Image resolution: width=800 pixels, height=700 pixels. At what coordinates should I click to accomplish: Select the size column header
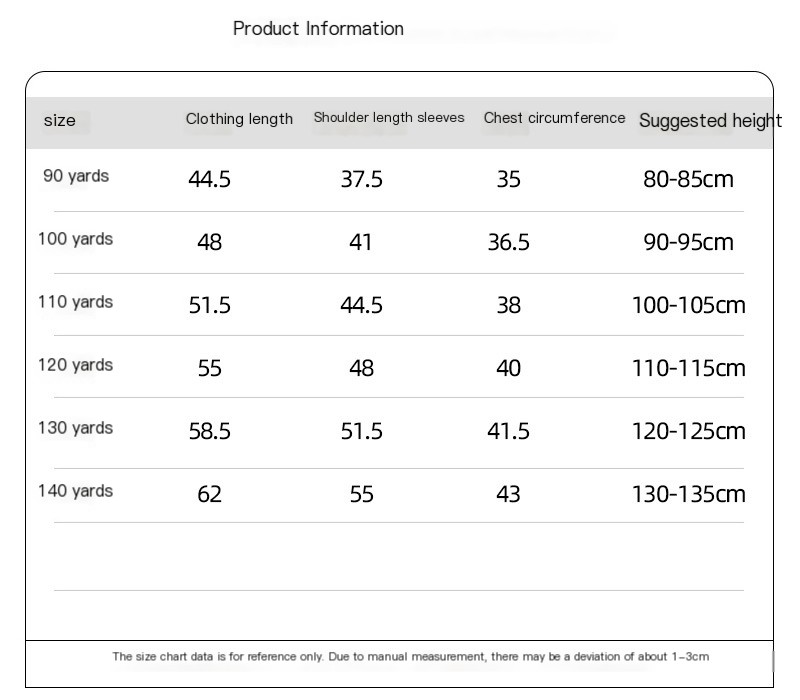(60, 121)
